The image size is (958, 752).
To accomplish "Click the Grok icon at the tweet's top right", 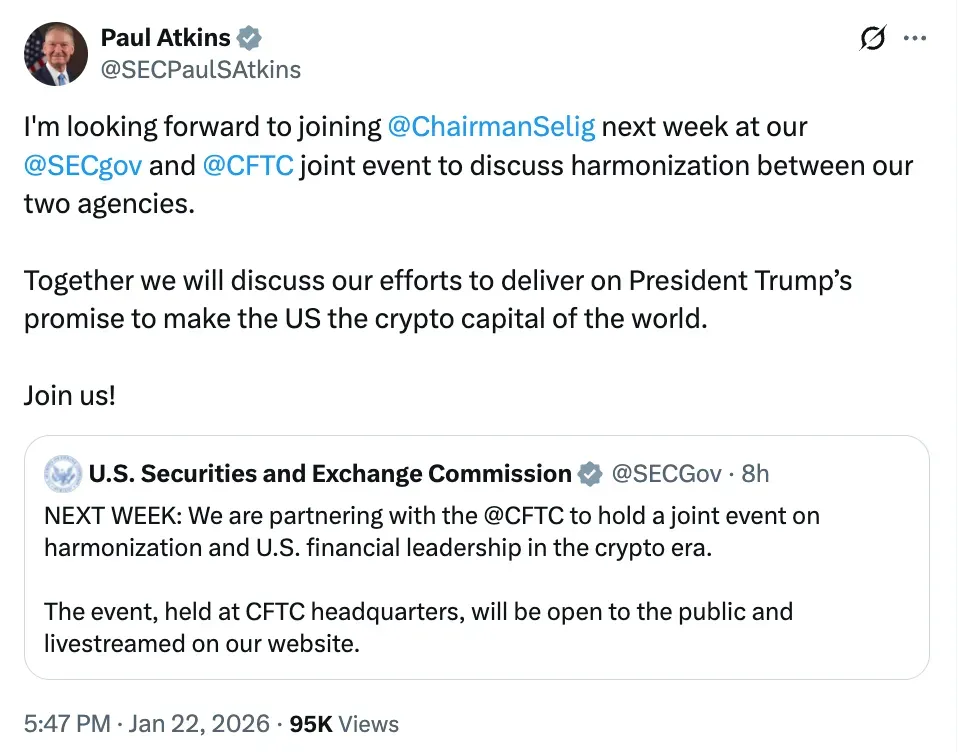I will pos(872,39).
